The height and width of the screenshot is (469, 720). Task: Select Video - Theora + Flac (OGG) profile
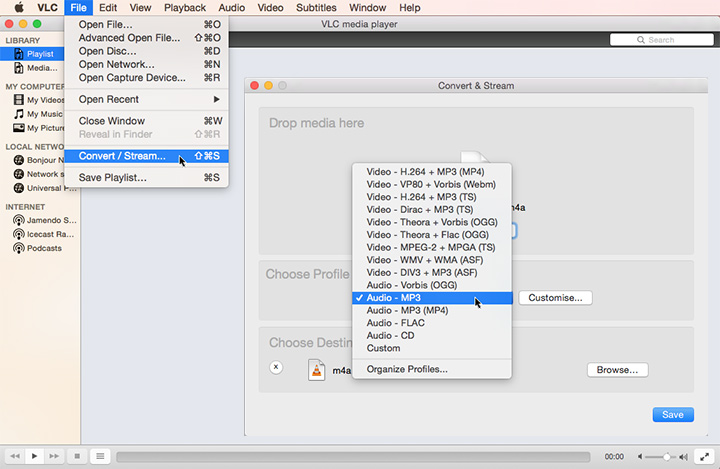pos(432,235)
